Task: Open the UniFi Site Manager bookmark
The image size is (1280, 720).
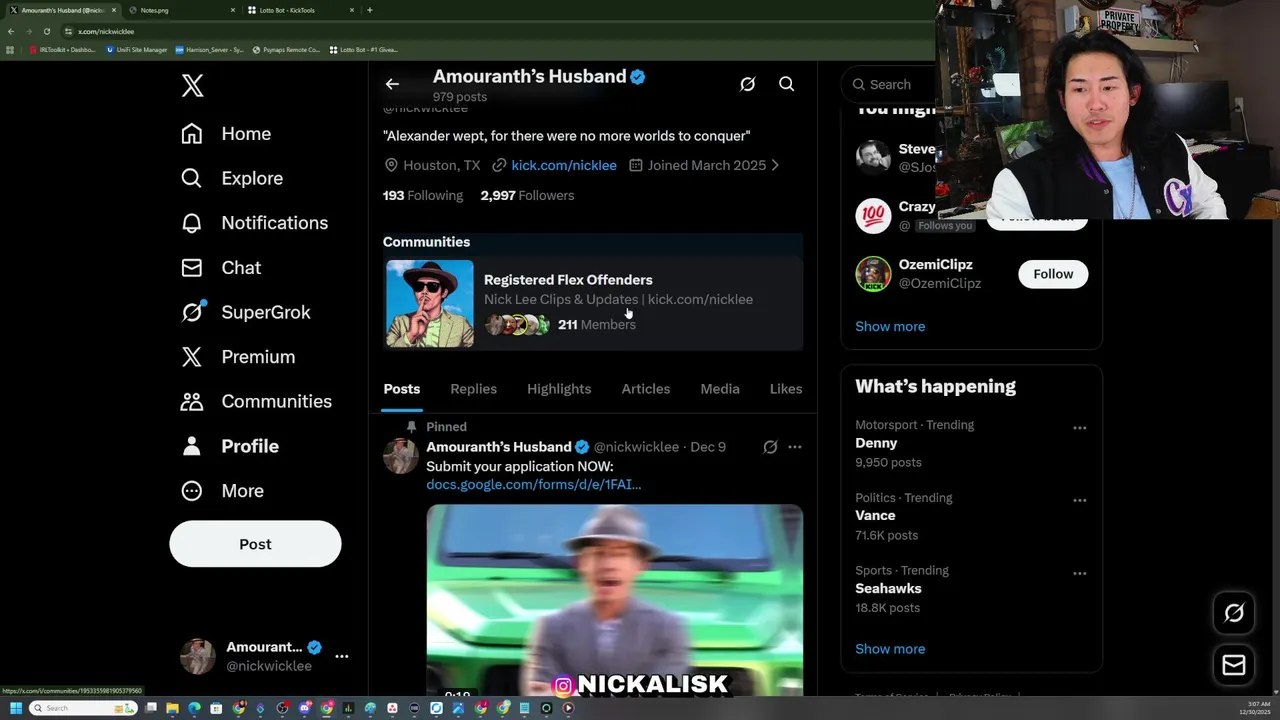Action: point(136,49)
